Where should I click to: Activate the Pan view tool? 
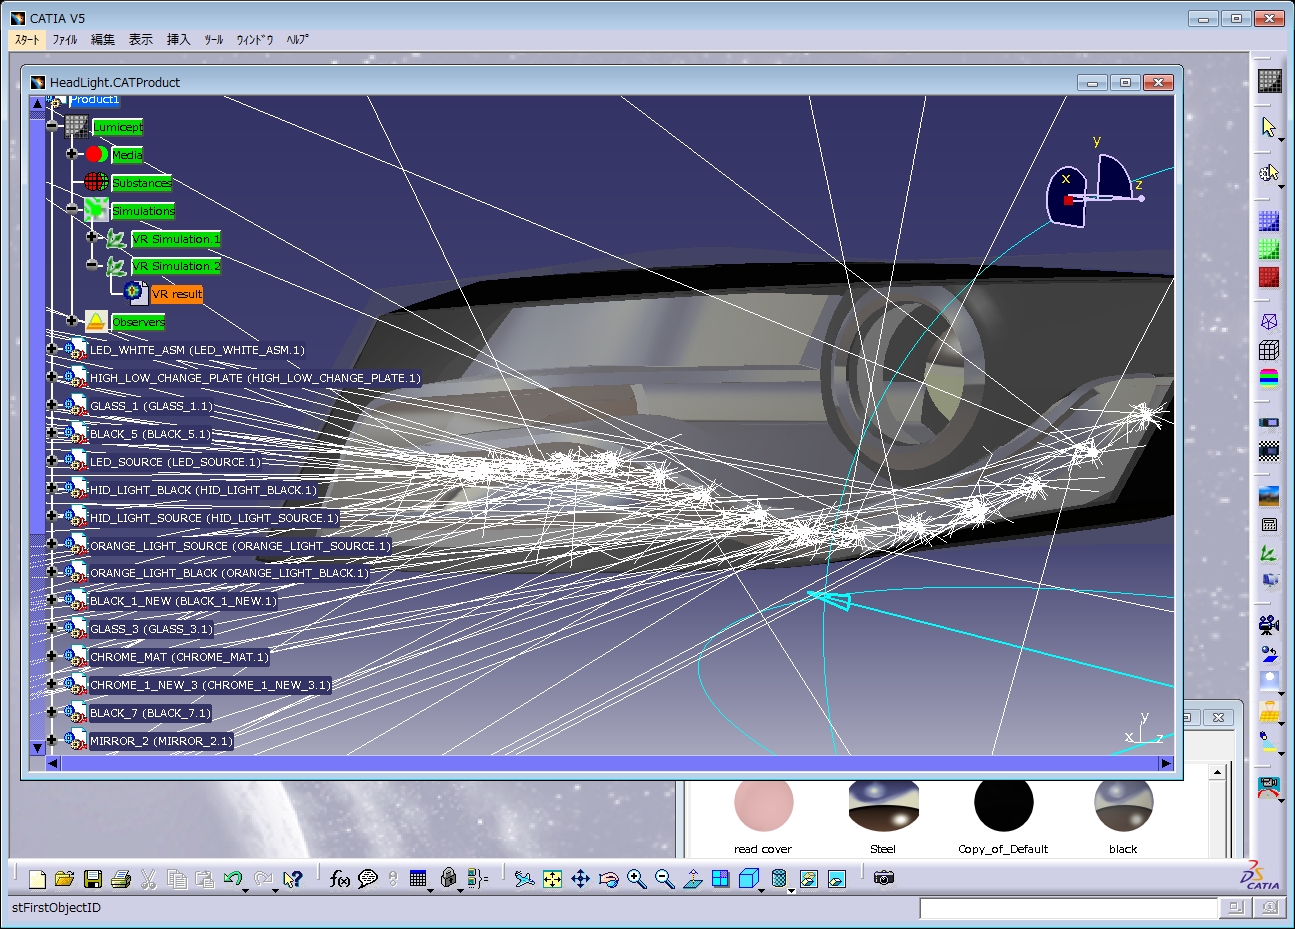pos(580,879)
